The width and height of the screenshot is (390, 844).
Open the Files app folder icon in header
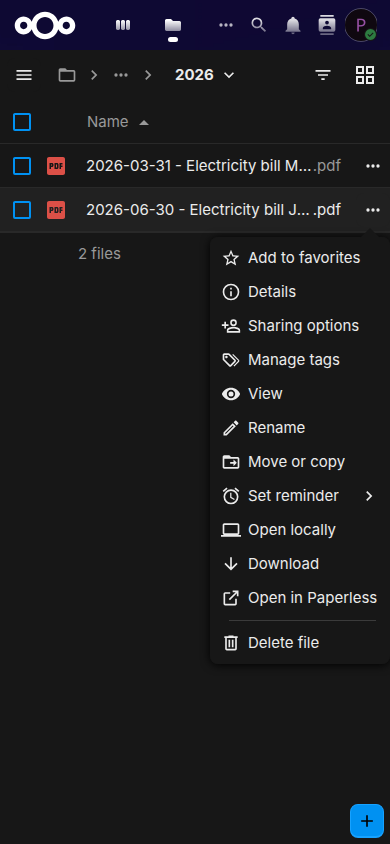(x=173, y=25)
